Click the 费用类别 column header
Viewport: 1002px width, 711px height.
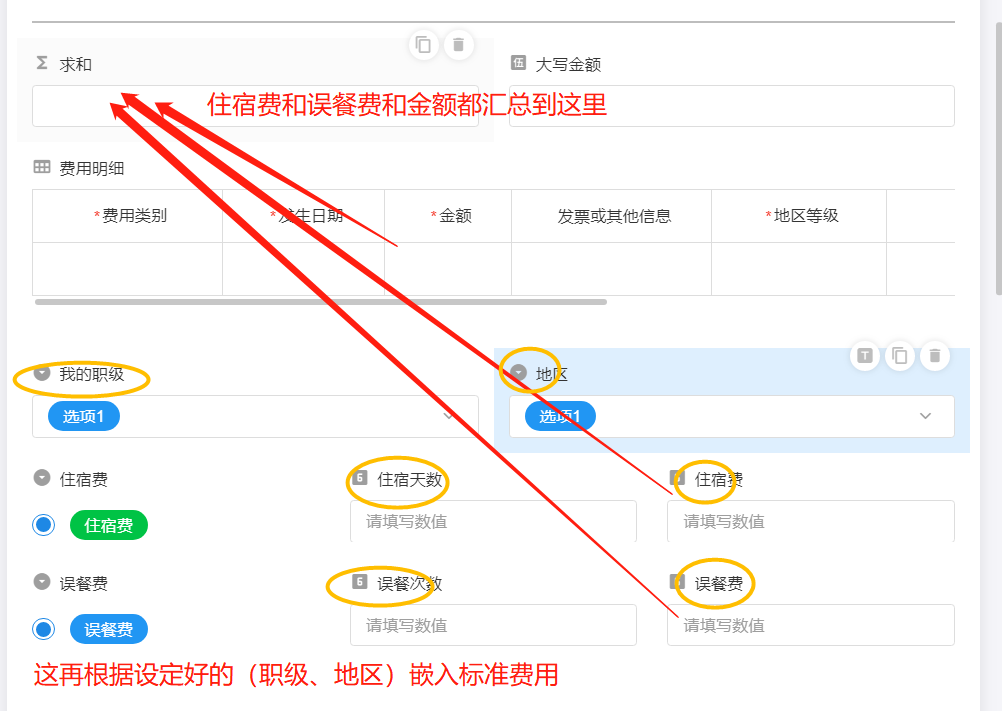(128, 216)
